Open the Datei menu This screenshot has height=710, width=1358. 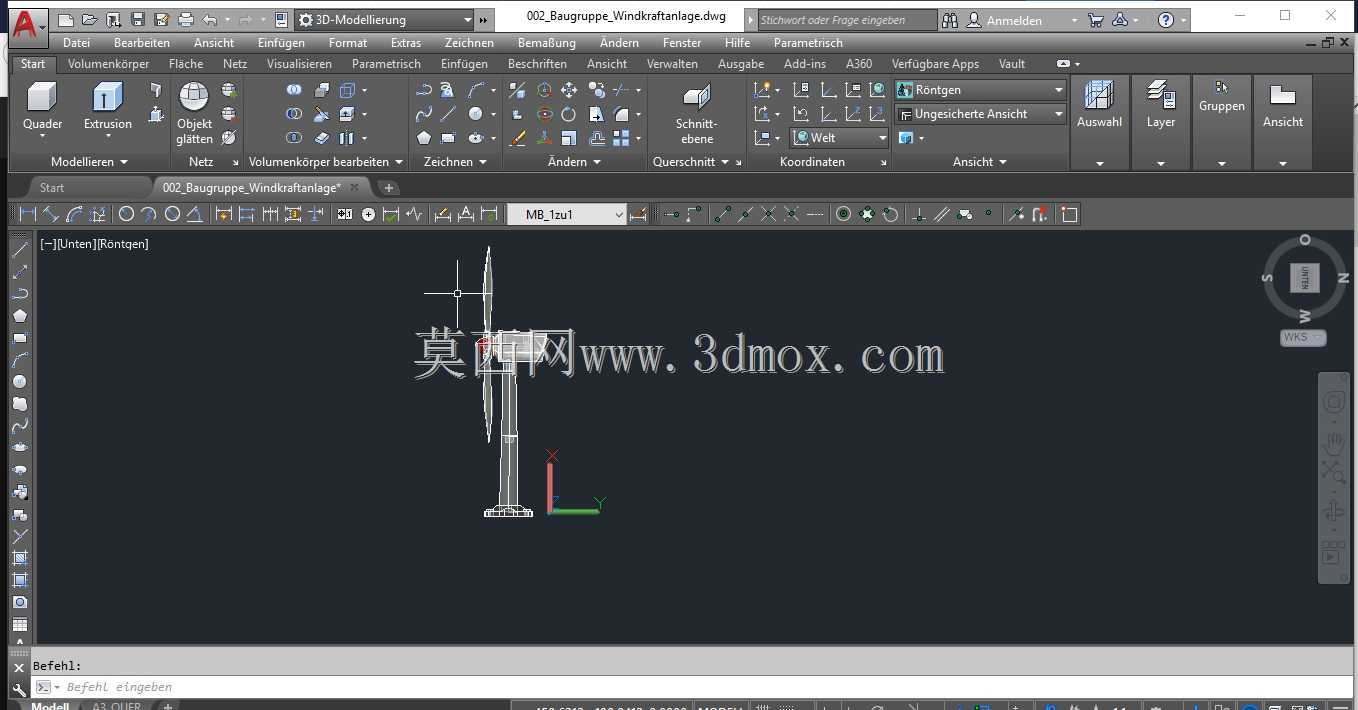pos(76,43)
